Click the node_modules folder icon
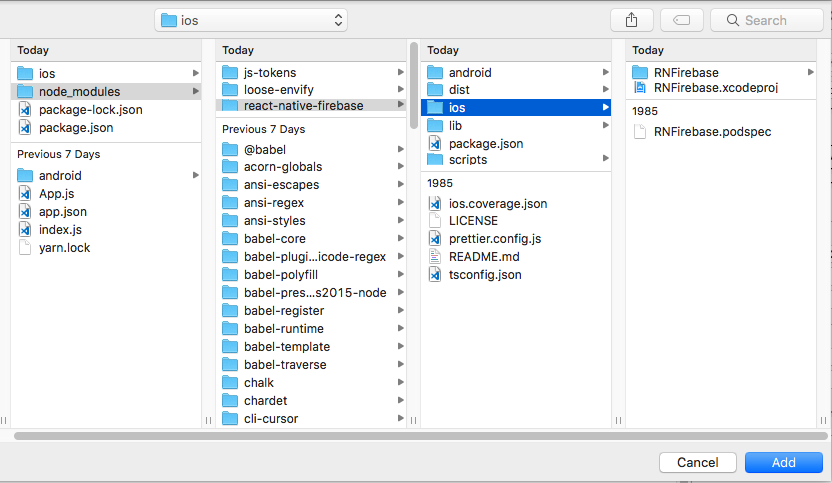This screenshot has width=832, height=483. point(25,91)
